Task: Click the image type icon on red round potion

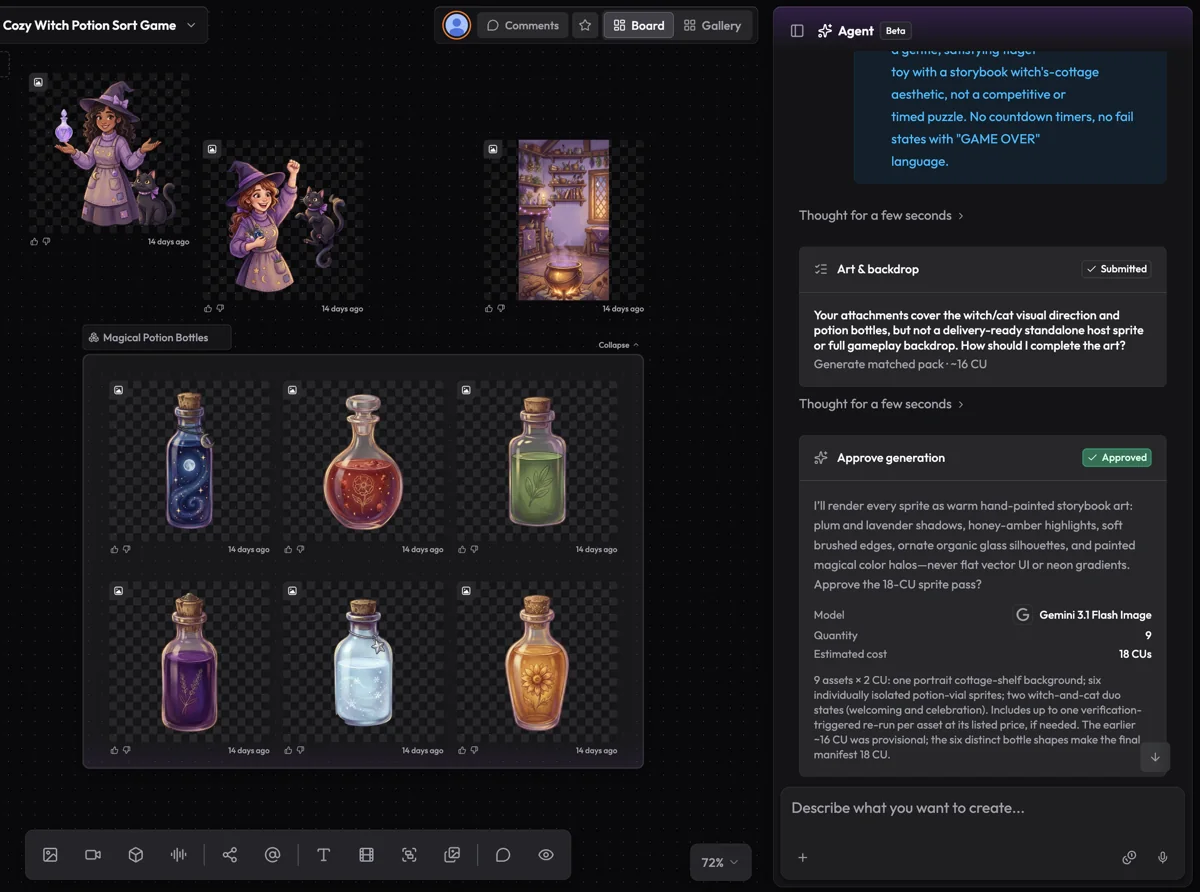Action: [292, 390]
